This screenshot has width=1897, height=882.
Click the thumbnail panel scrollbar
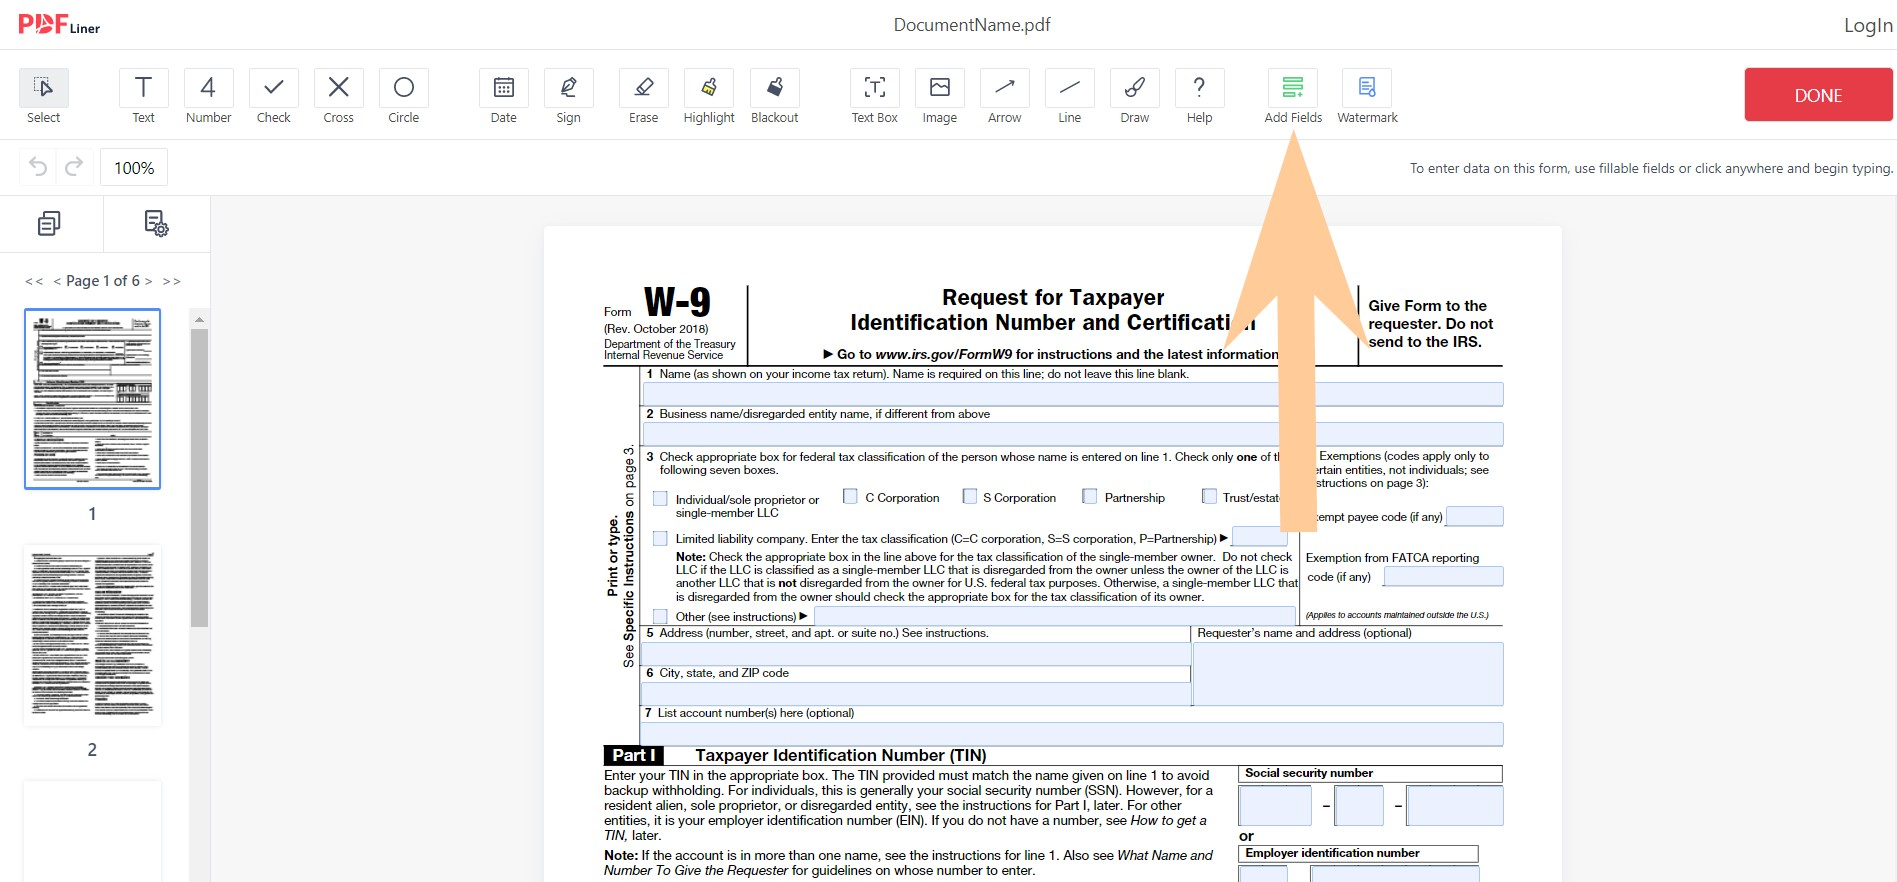point(199,478)
